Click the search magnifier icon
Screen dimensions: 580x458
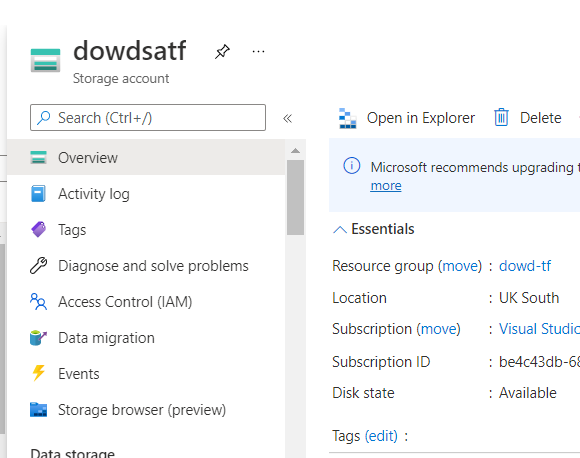point(44,118)
